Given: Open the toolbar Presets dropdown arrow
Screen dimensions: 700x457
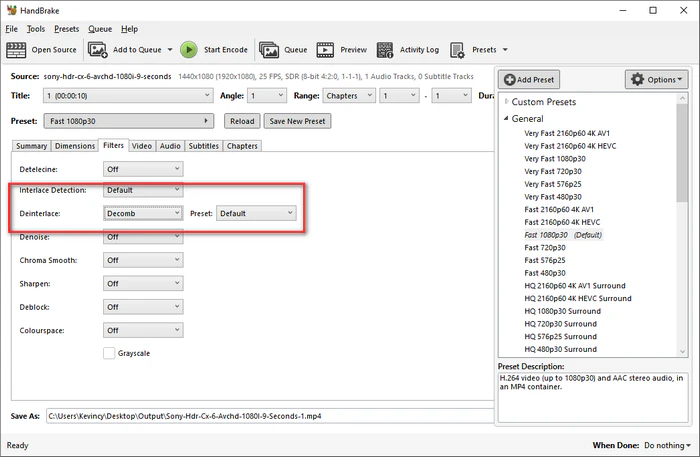Looking at the screenshot, I should 505,50.
